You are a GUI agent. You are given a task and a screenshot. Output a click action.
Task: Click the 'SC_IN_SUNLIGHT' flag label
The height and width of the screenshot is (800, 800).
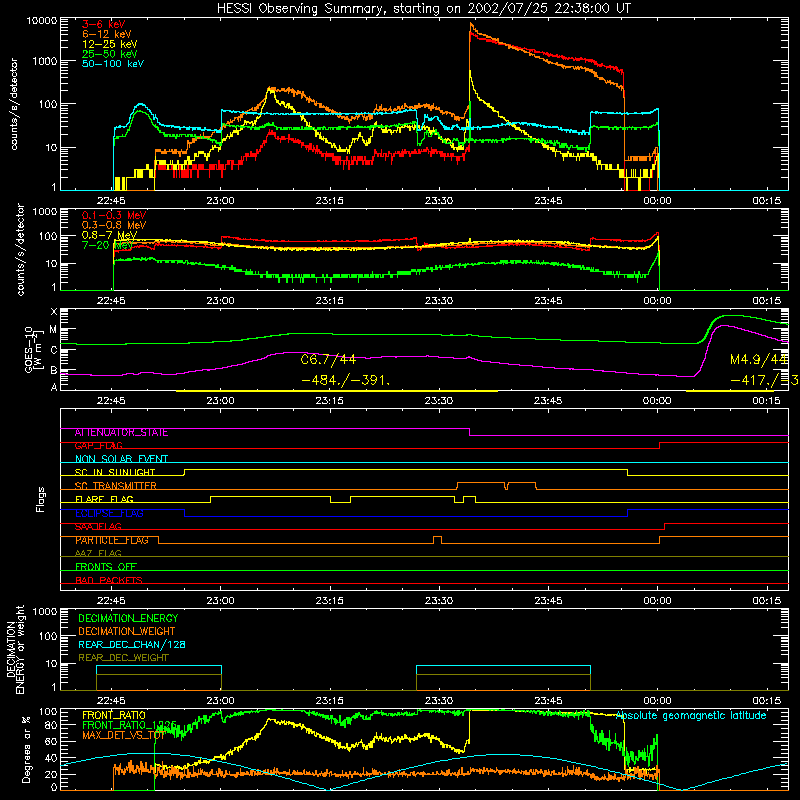click(x=115, y=472)
